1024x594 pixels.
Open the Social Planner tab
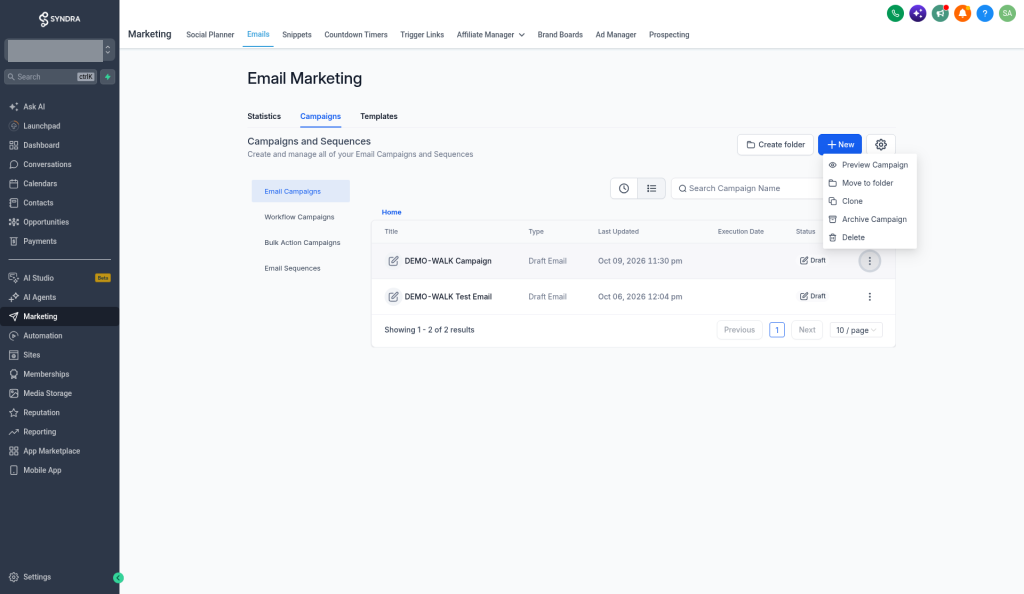pos(210,35)
